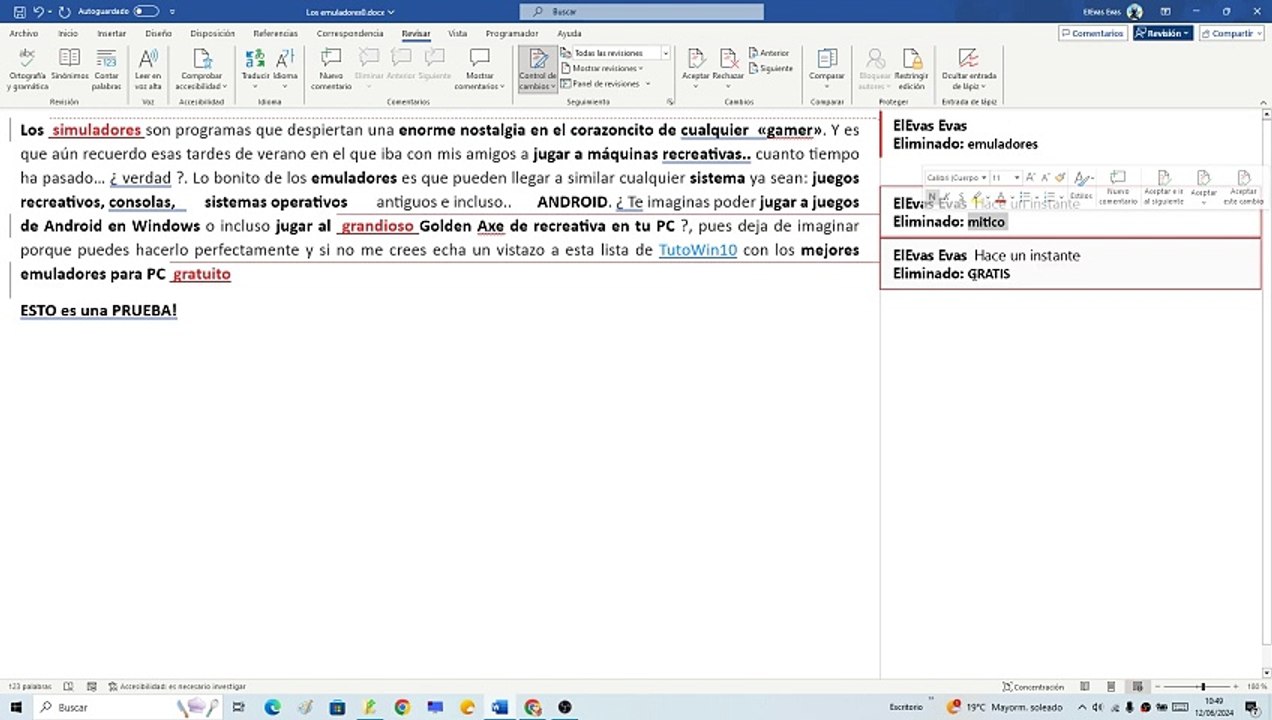Go to the Referencias tab
The width and height of the screenshot is (1272, 720).
click(275, 33)
